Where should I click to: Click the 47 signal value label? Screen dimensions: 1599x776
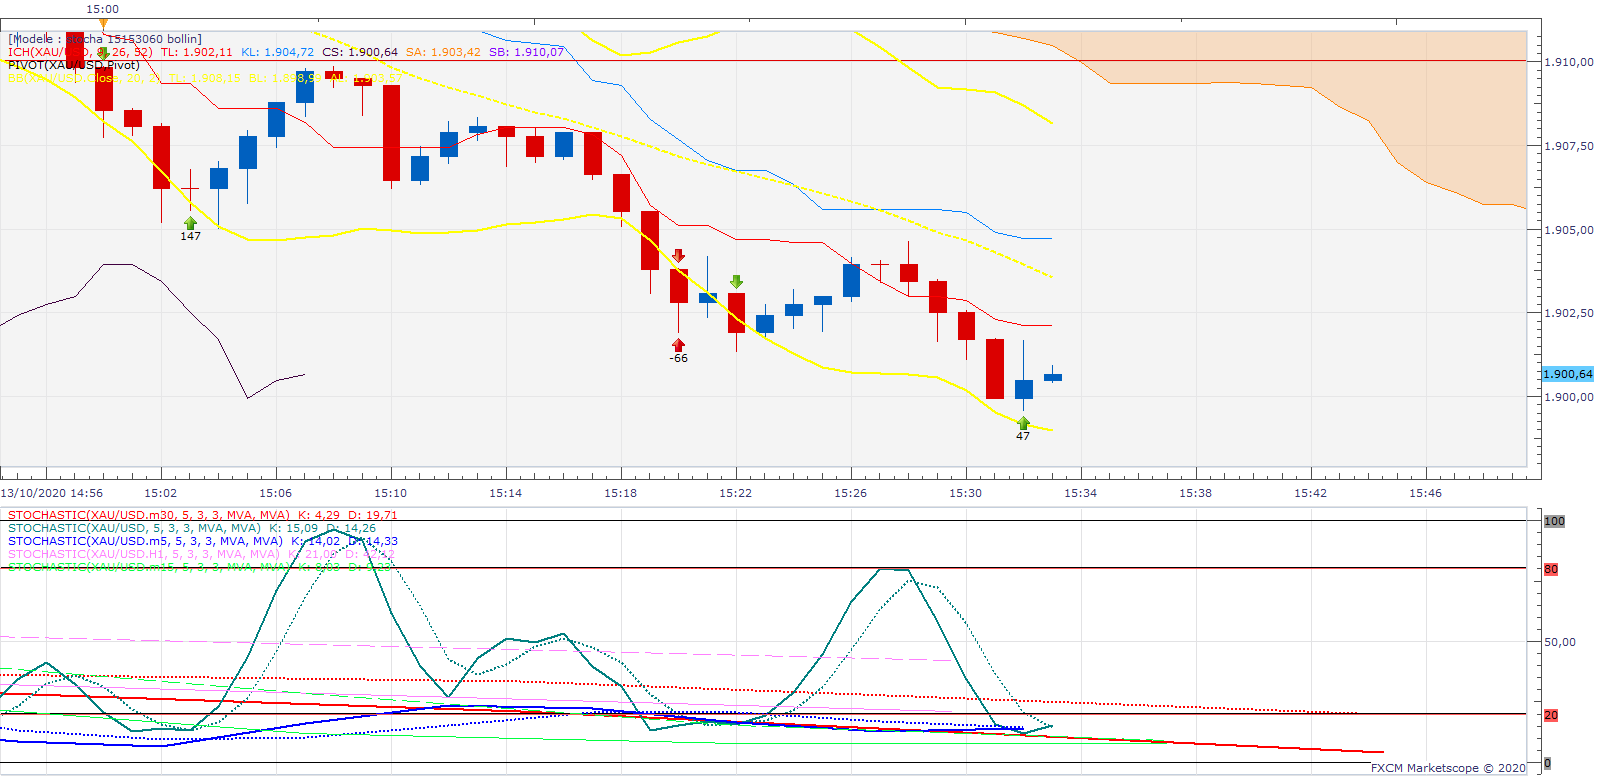point(1023,436)
